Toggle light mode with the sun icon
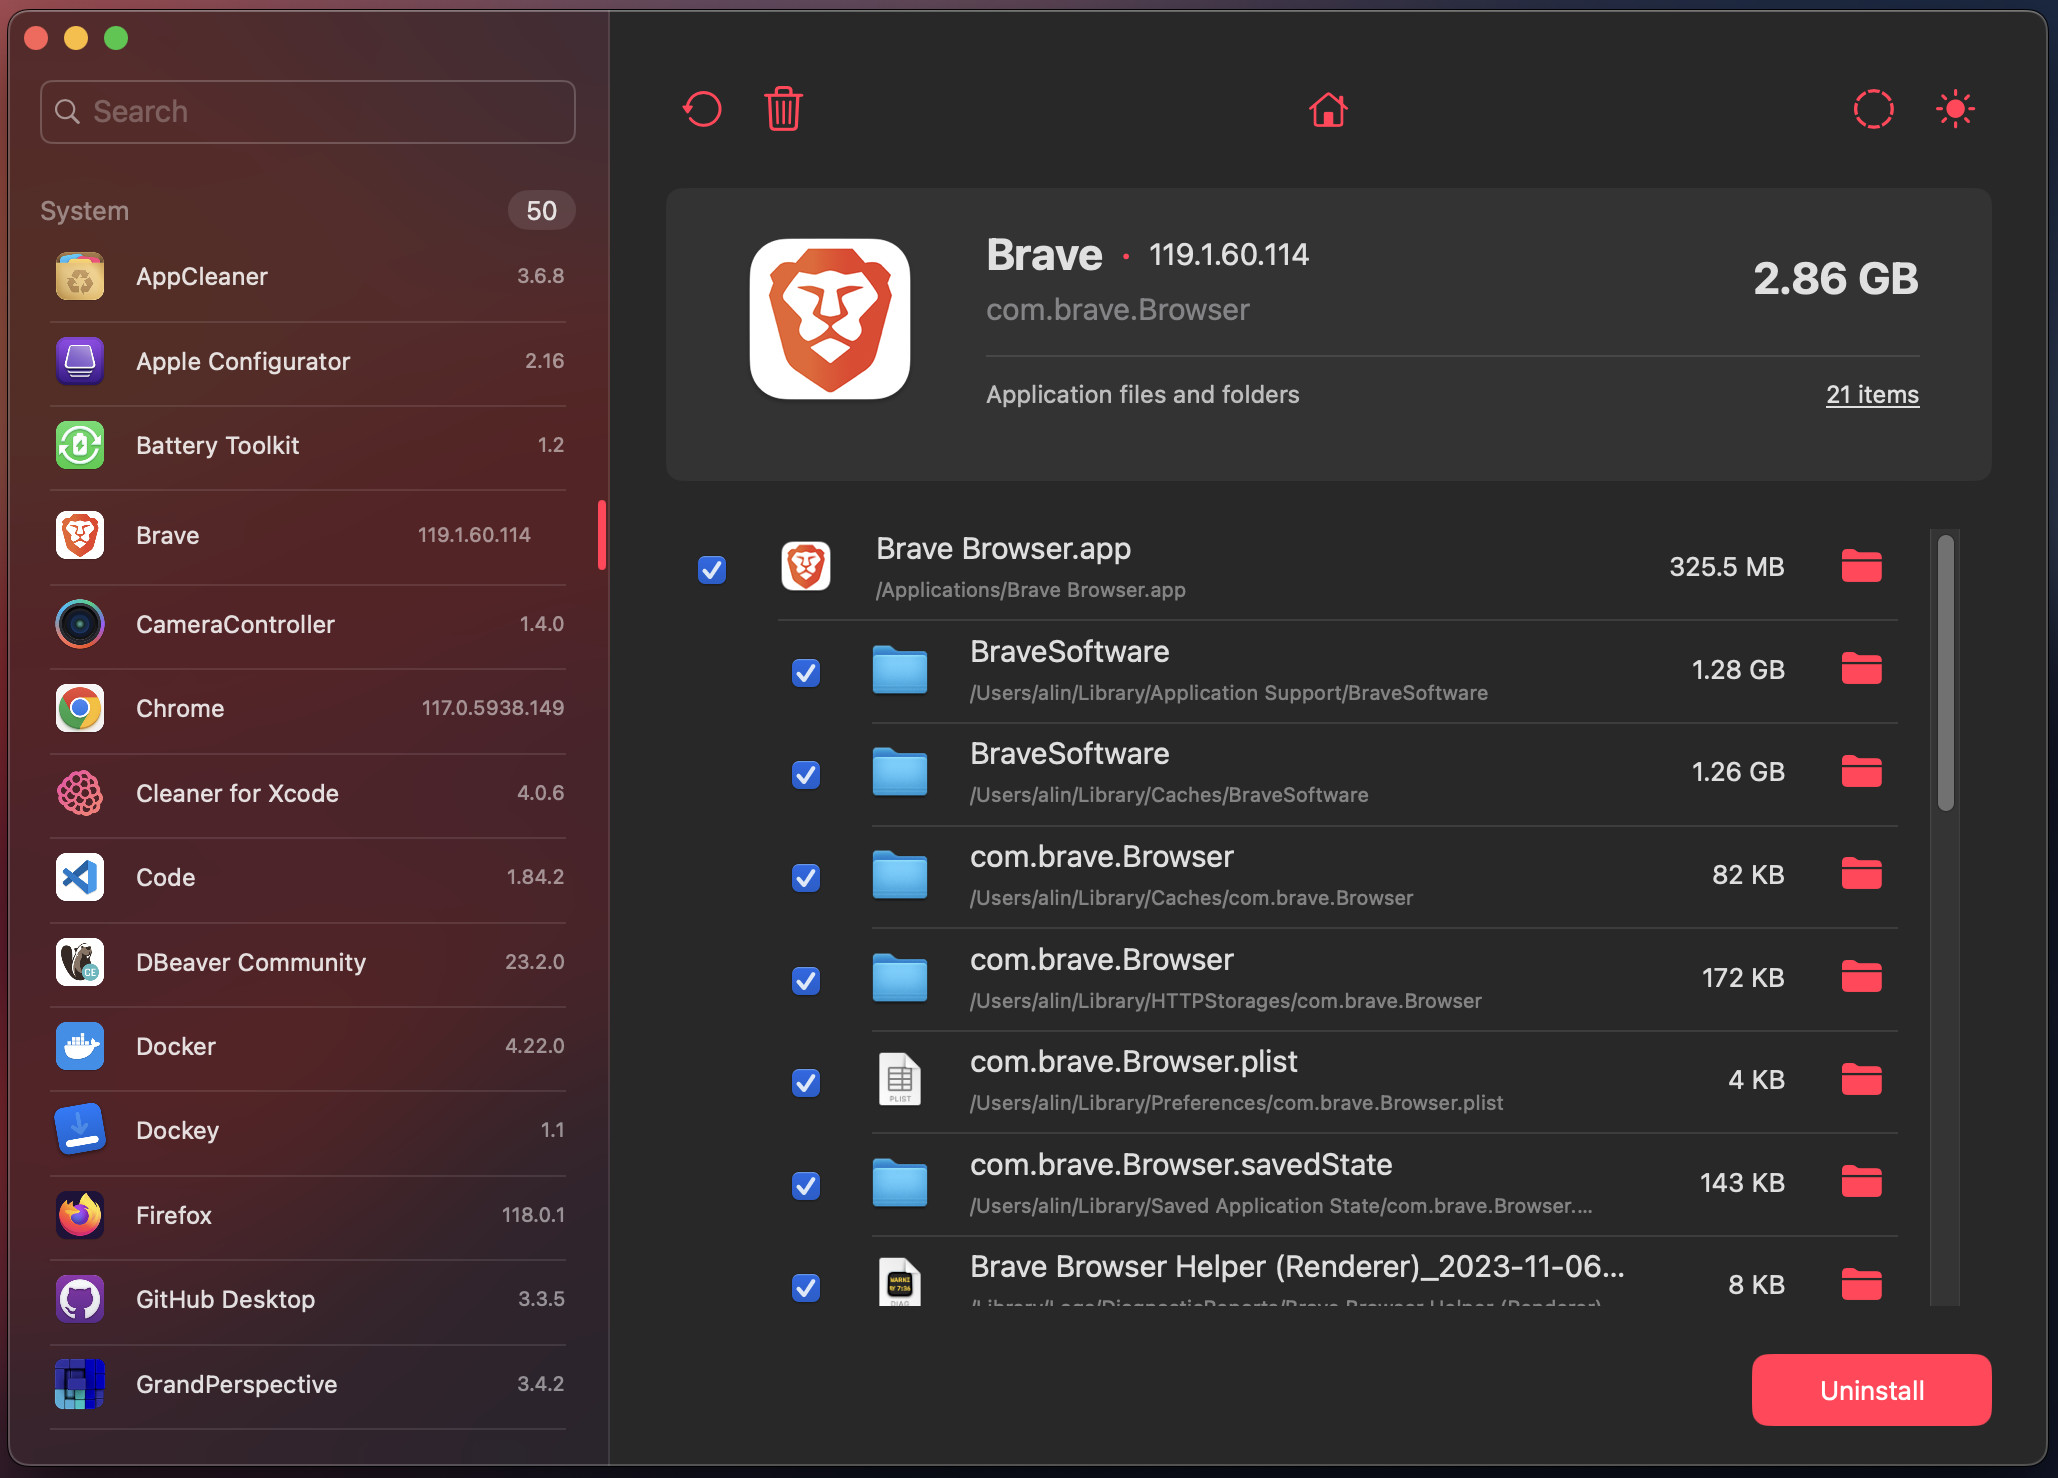Screen dimensions: 2058x1478 (x=1955, y=109)
